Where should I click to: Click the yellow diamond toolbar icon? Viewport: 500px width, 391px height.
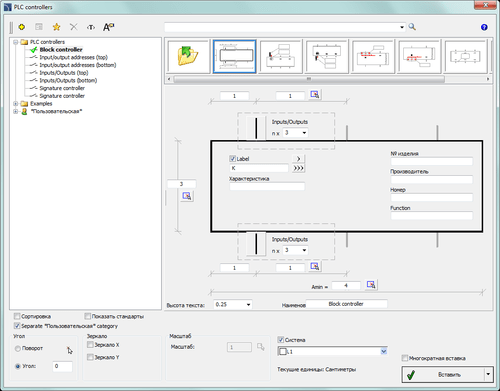[x=22, y=27]
